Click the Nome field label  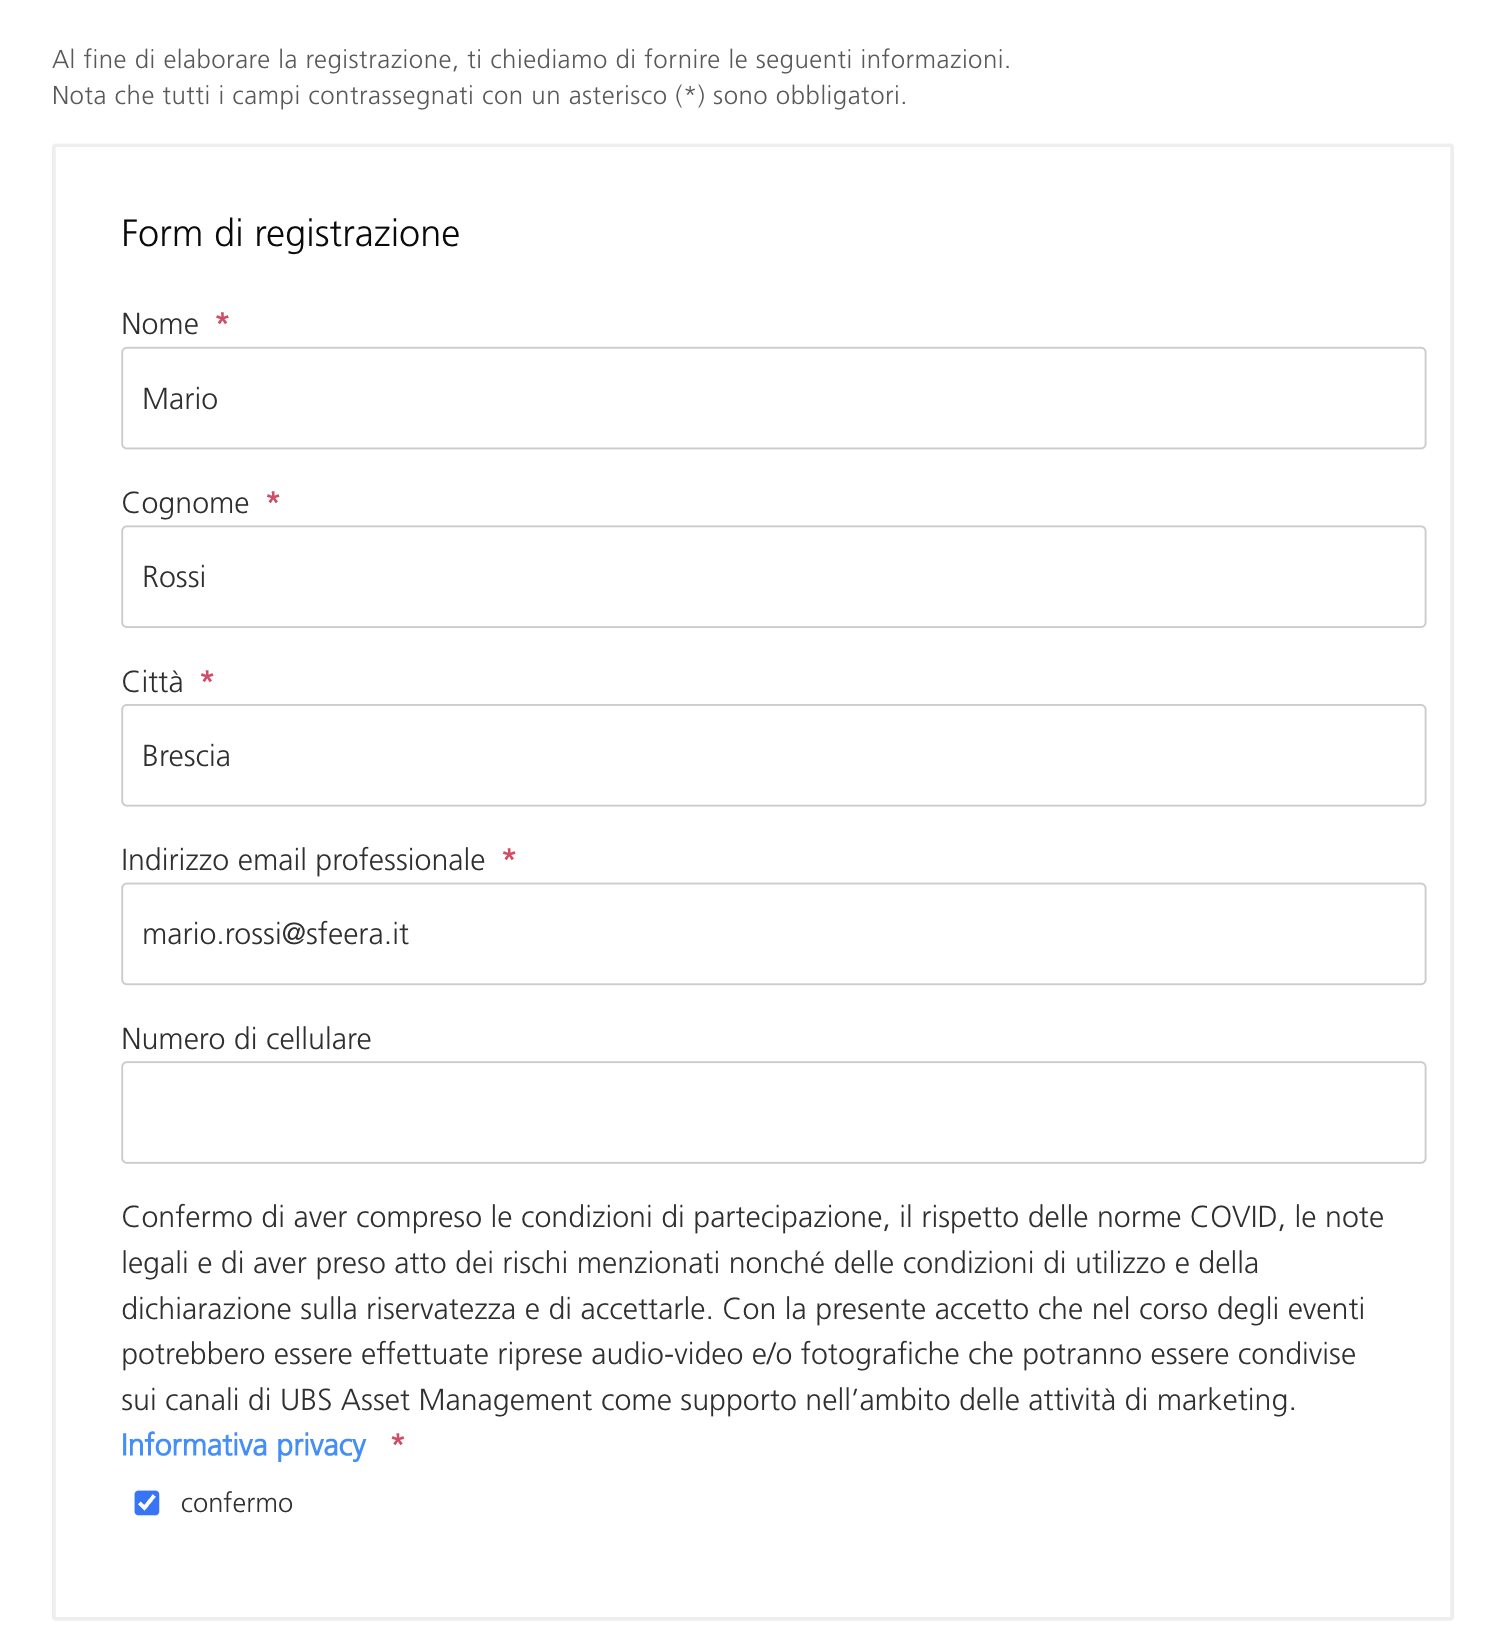160,324
